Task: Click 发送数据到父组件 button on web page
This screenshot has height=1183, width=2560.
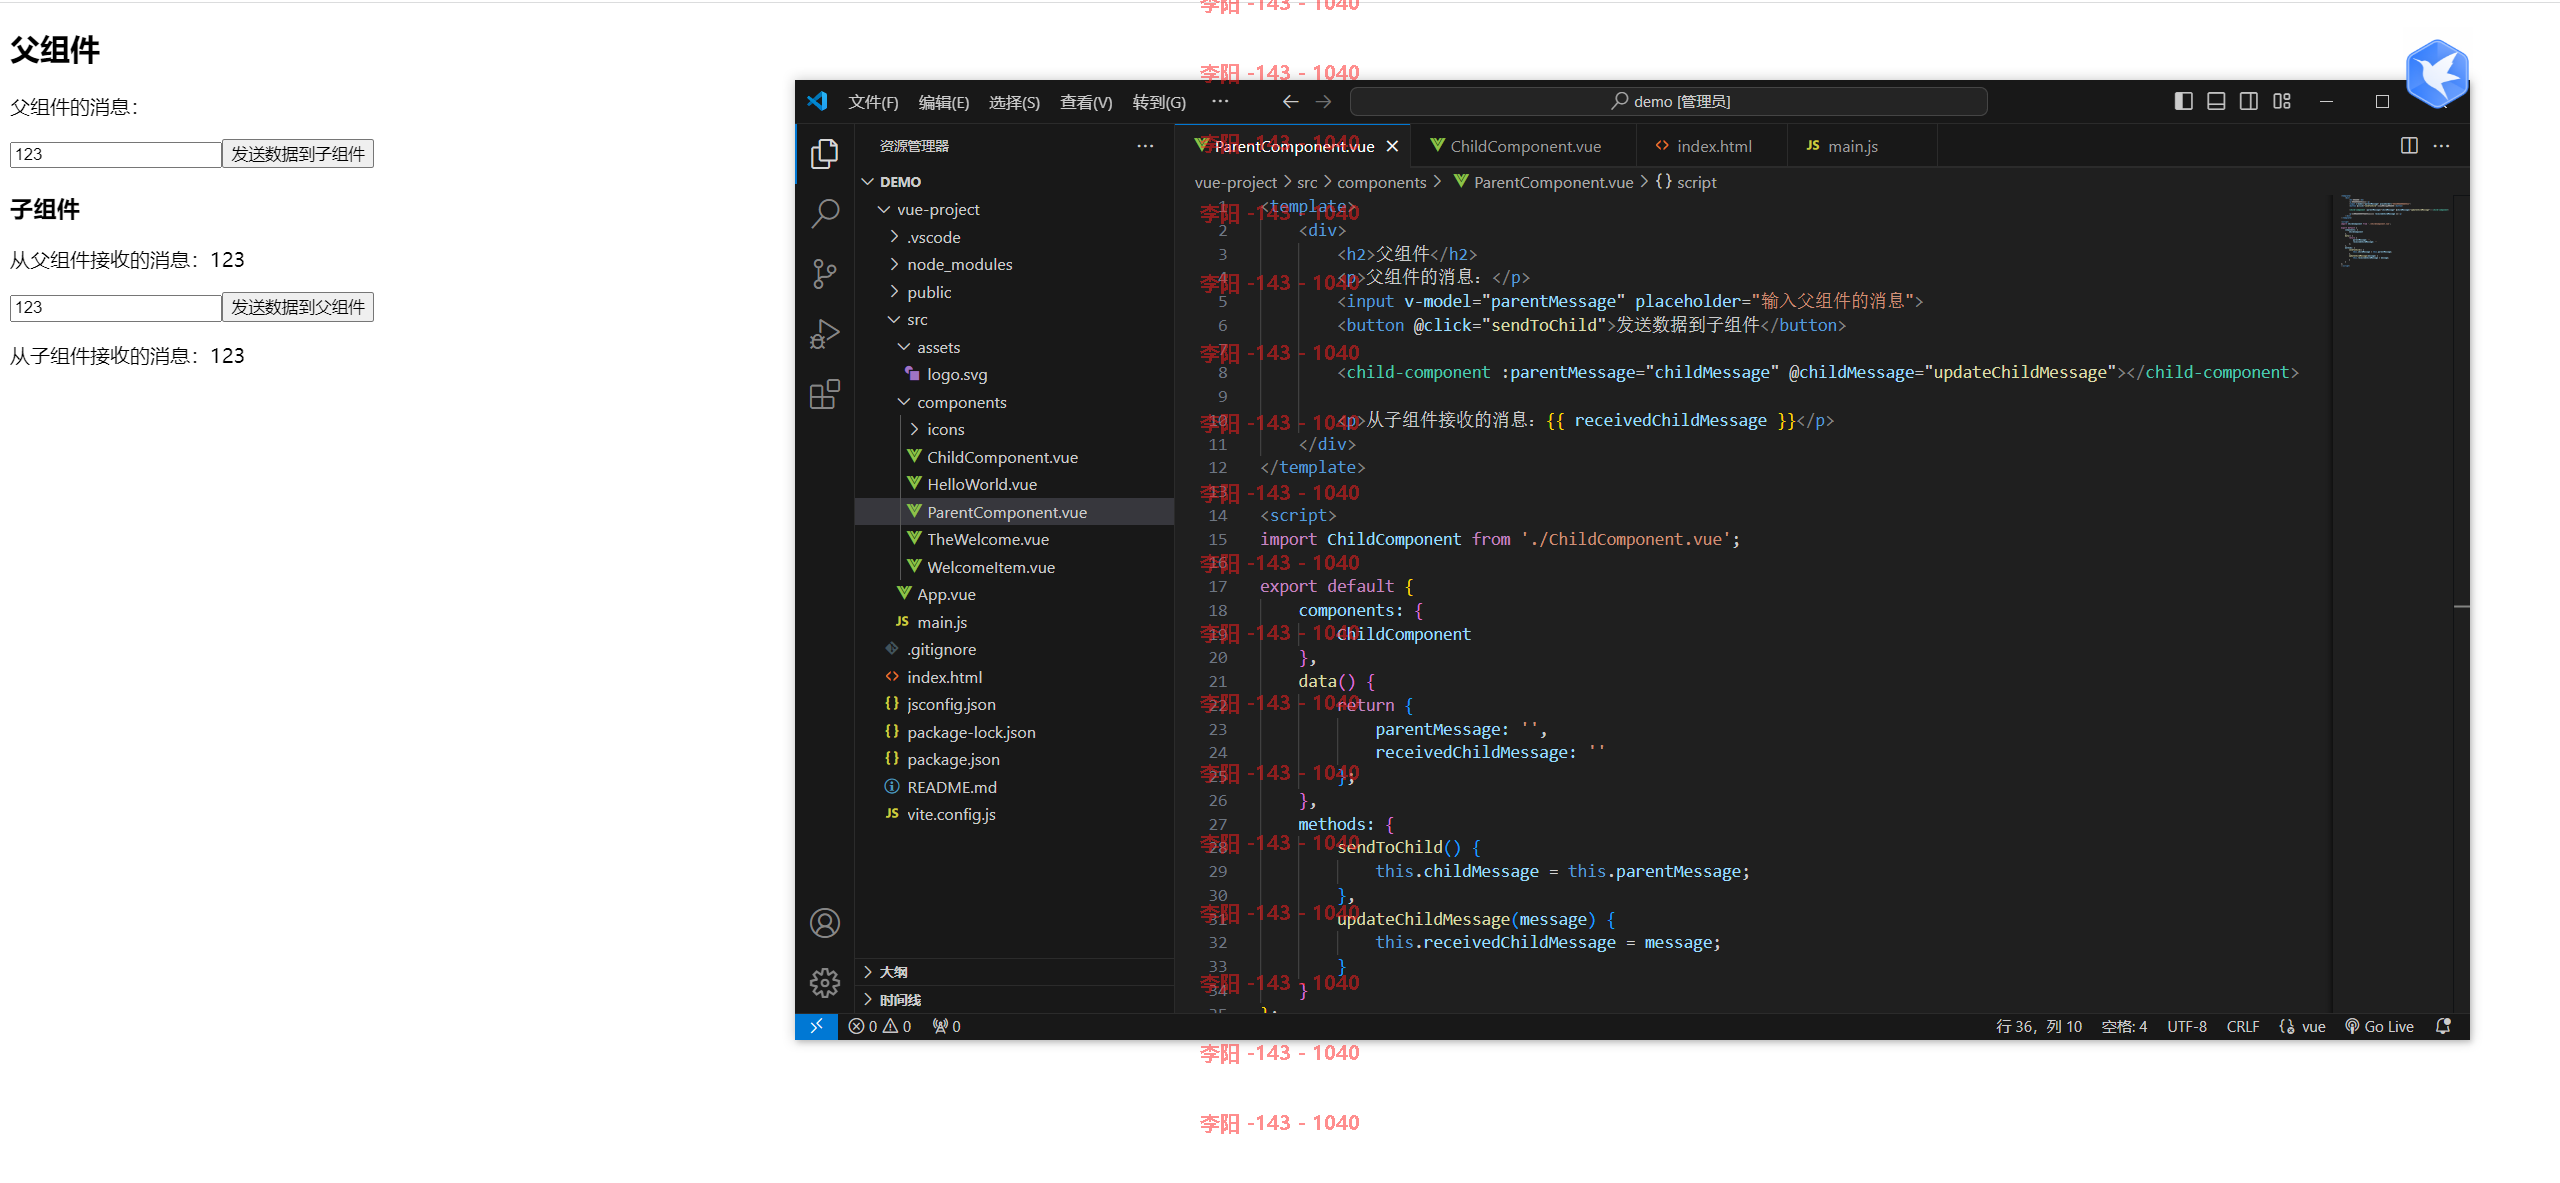Action: [x=298, y=307]
